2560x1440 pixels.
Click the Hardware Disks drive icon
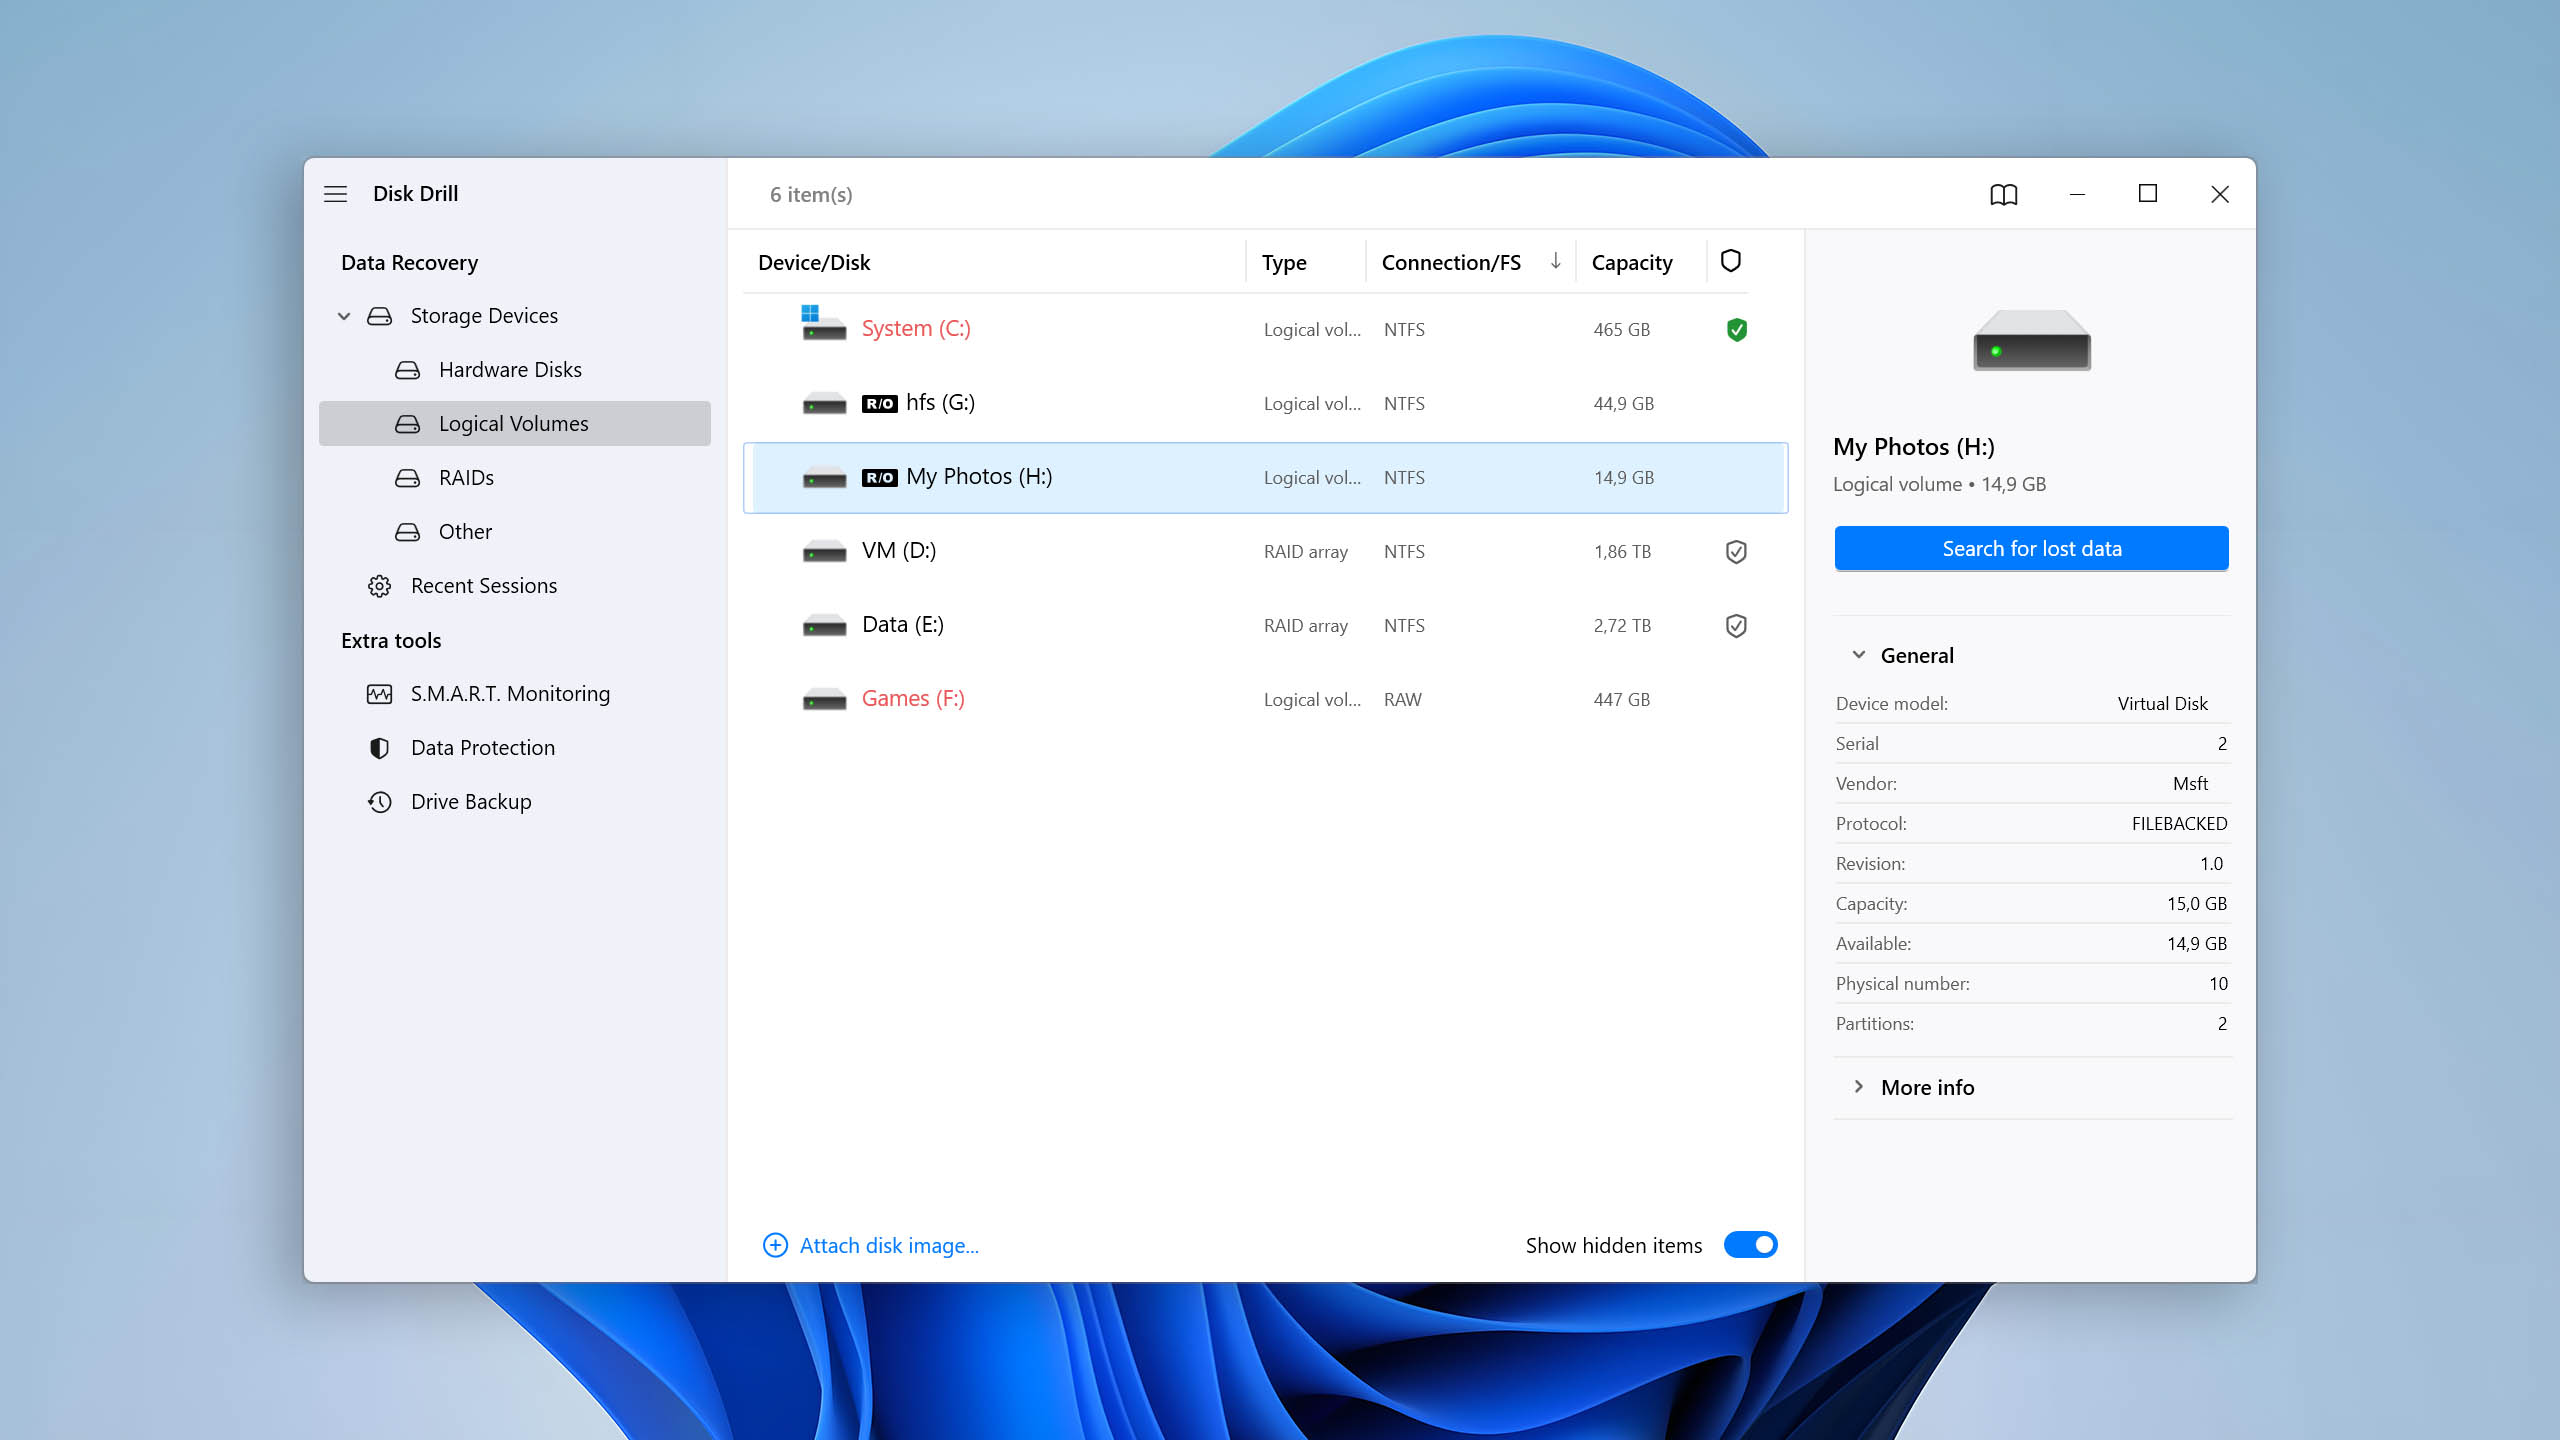(x=407, y=370)
